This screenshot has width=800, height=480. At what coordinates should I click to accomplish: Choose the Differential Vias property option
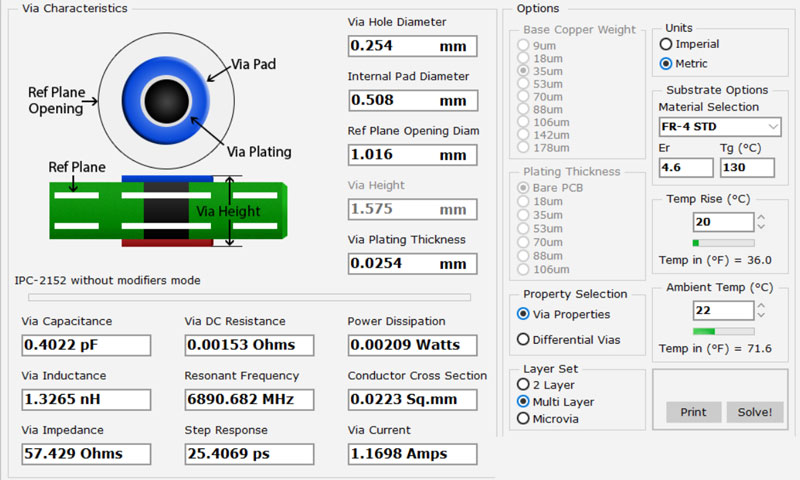[523, 339]
